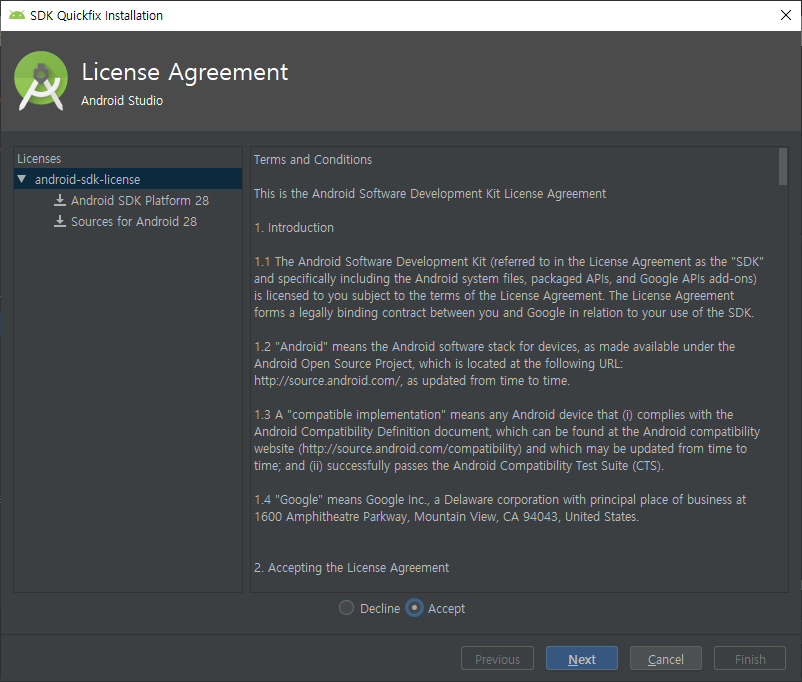This screenshot has width=802, height=682.
Task: Click the 'Terms and Conditions' heading text
Action: [313, 160]
